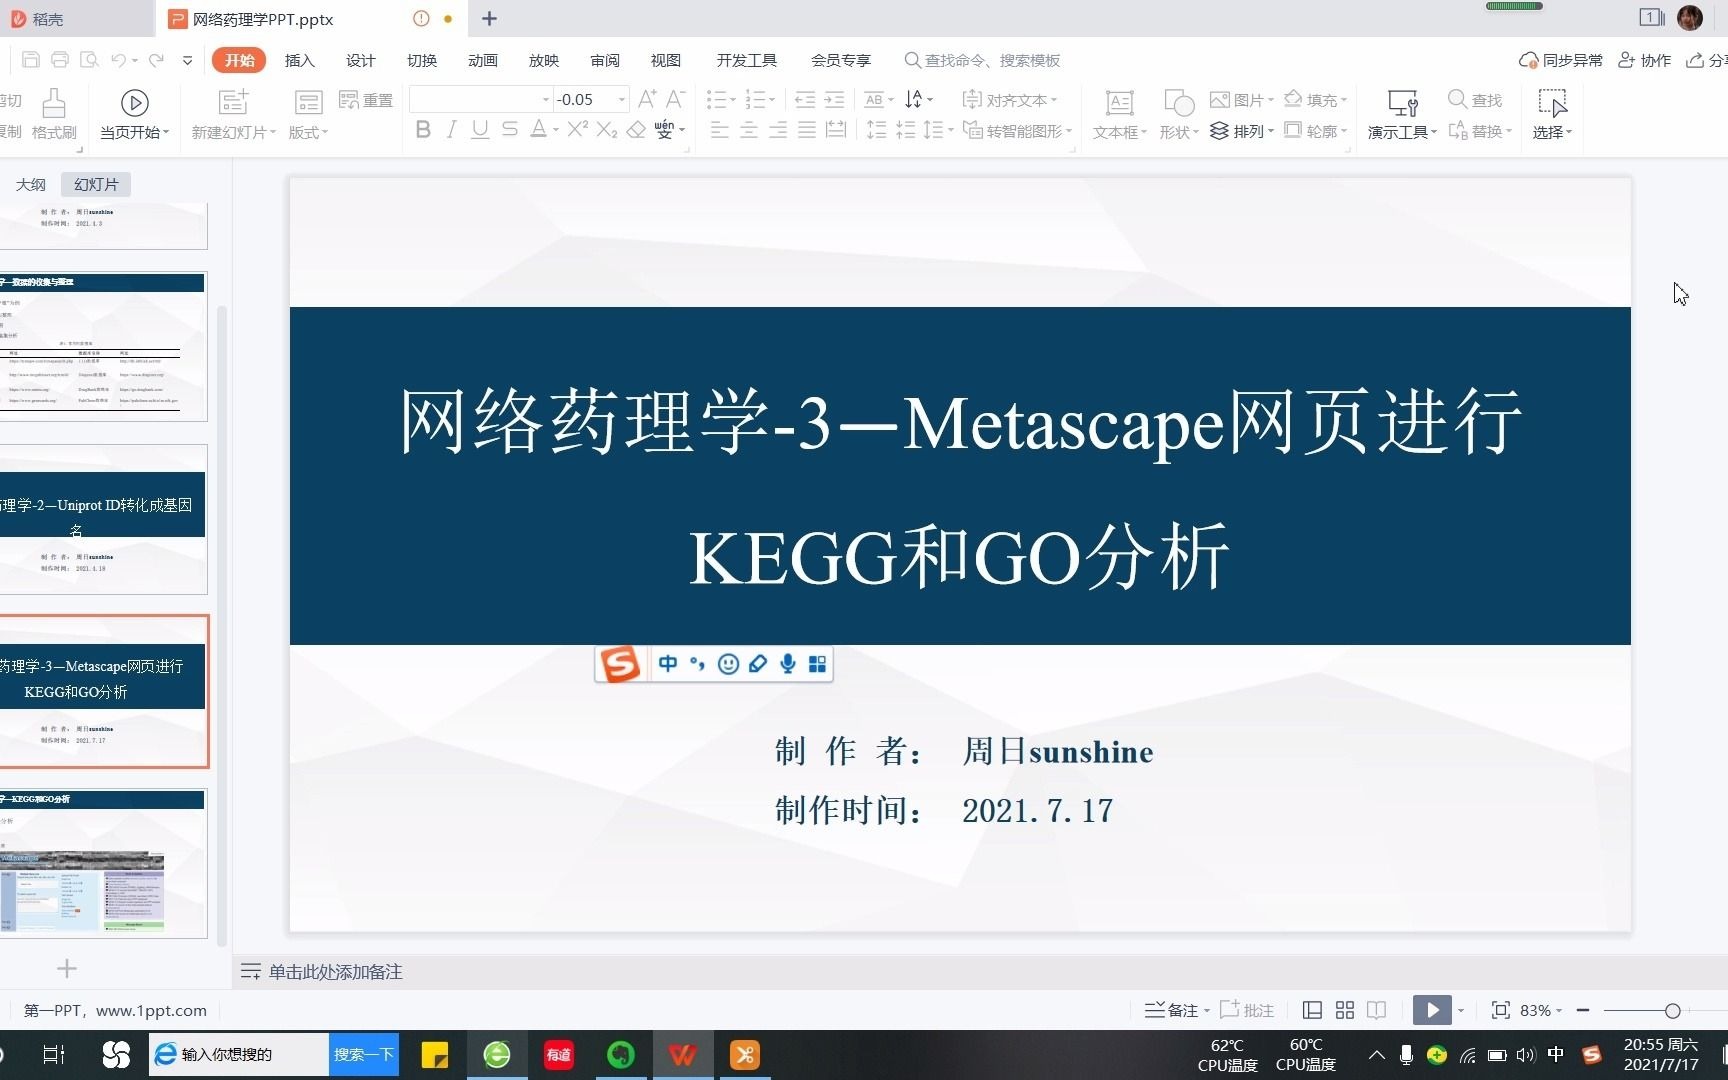This screenshot has width=1728, height=1080.
Task: Open WPS Office from the taskbar
Action: [683, 1055]
